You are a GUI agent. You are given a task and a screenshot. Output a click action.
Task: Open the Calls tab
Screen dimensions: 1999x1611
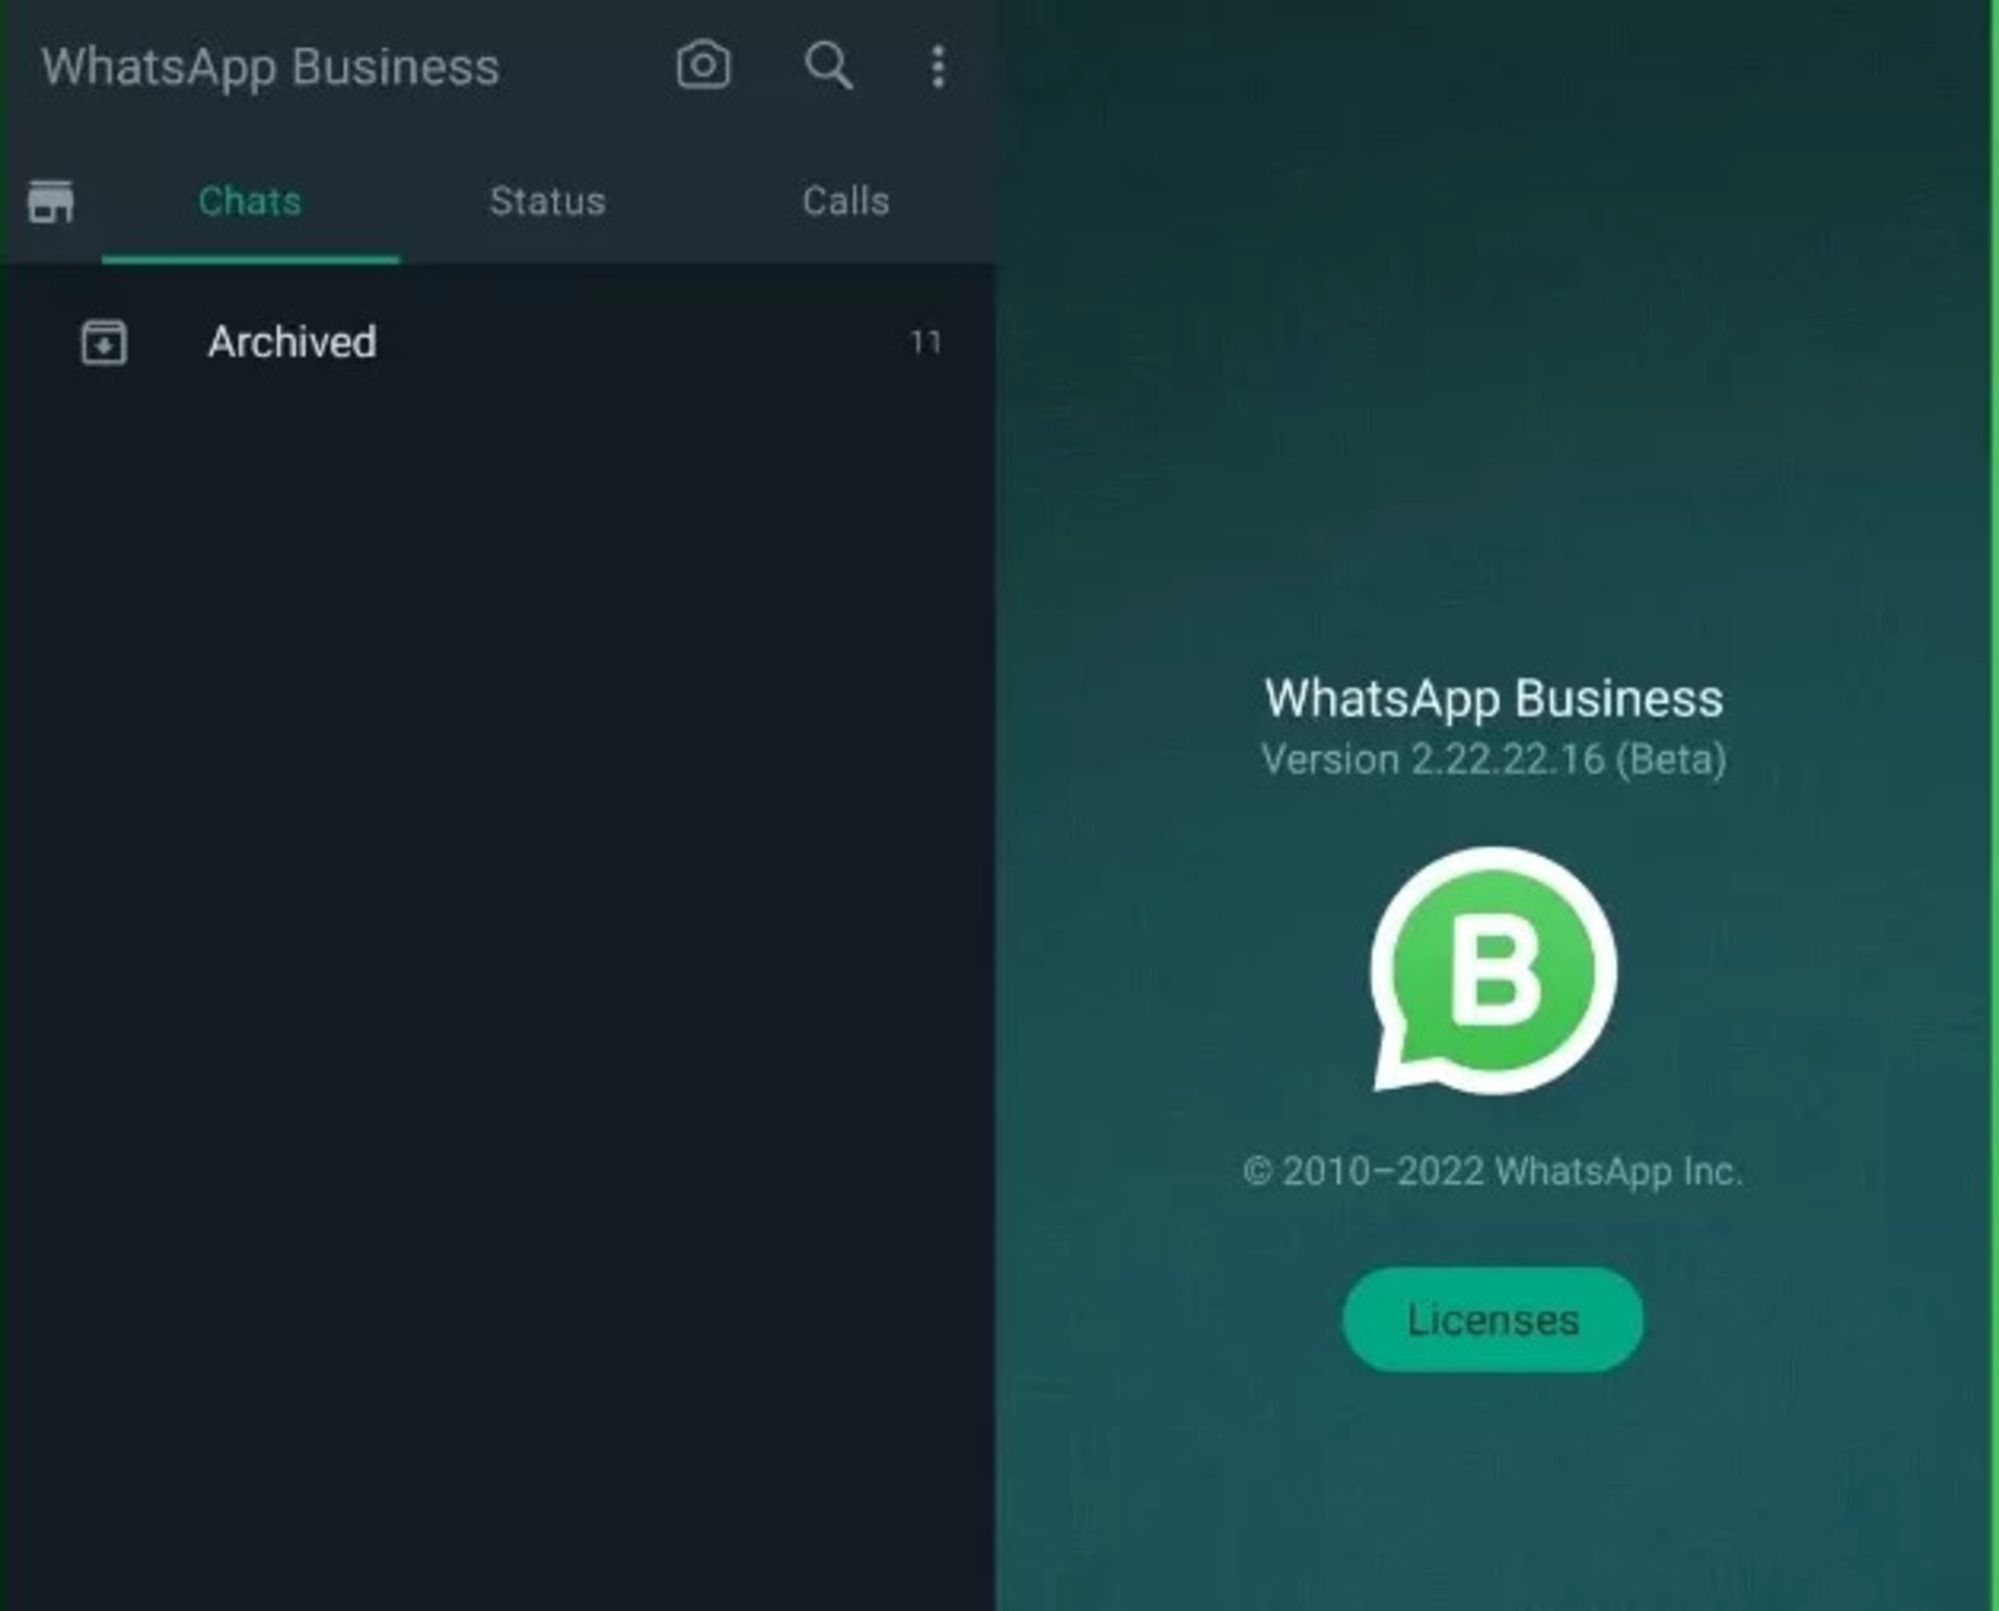pos(845,199)
